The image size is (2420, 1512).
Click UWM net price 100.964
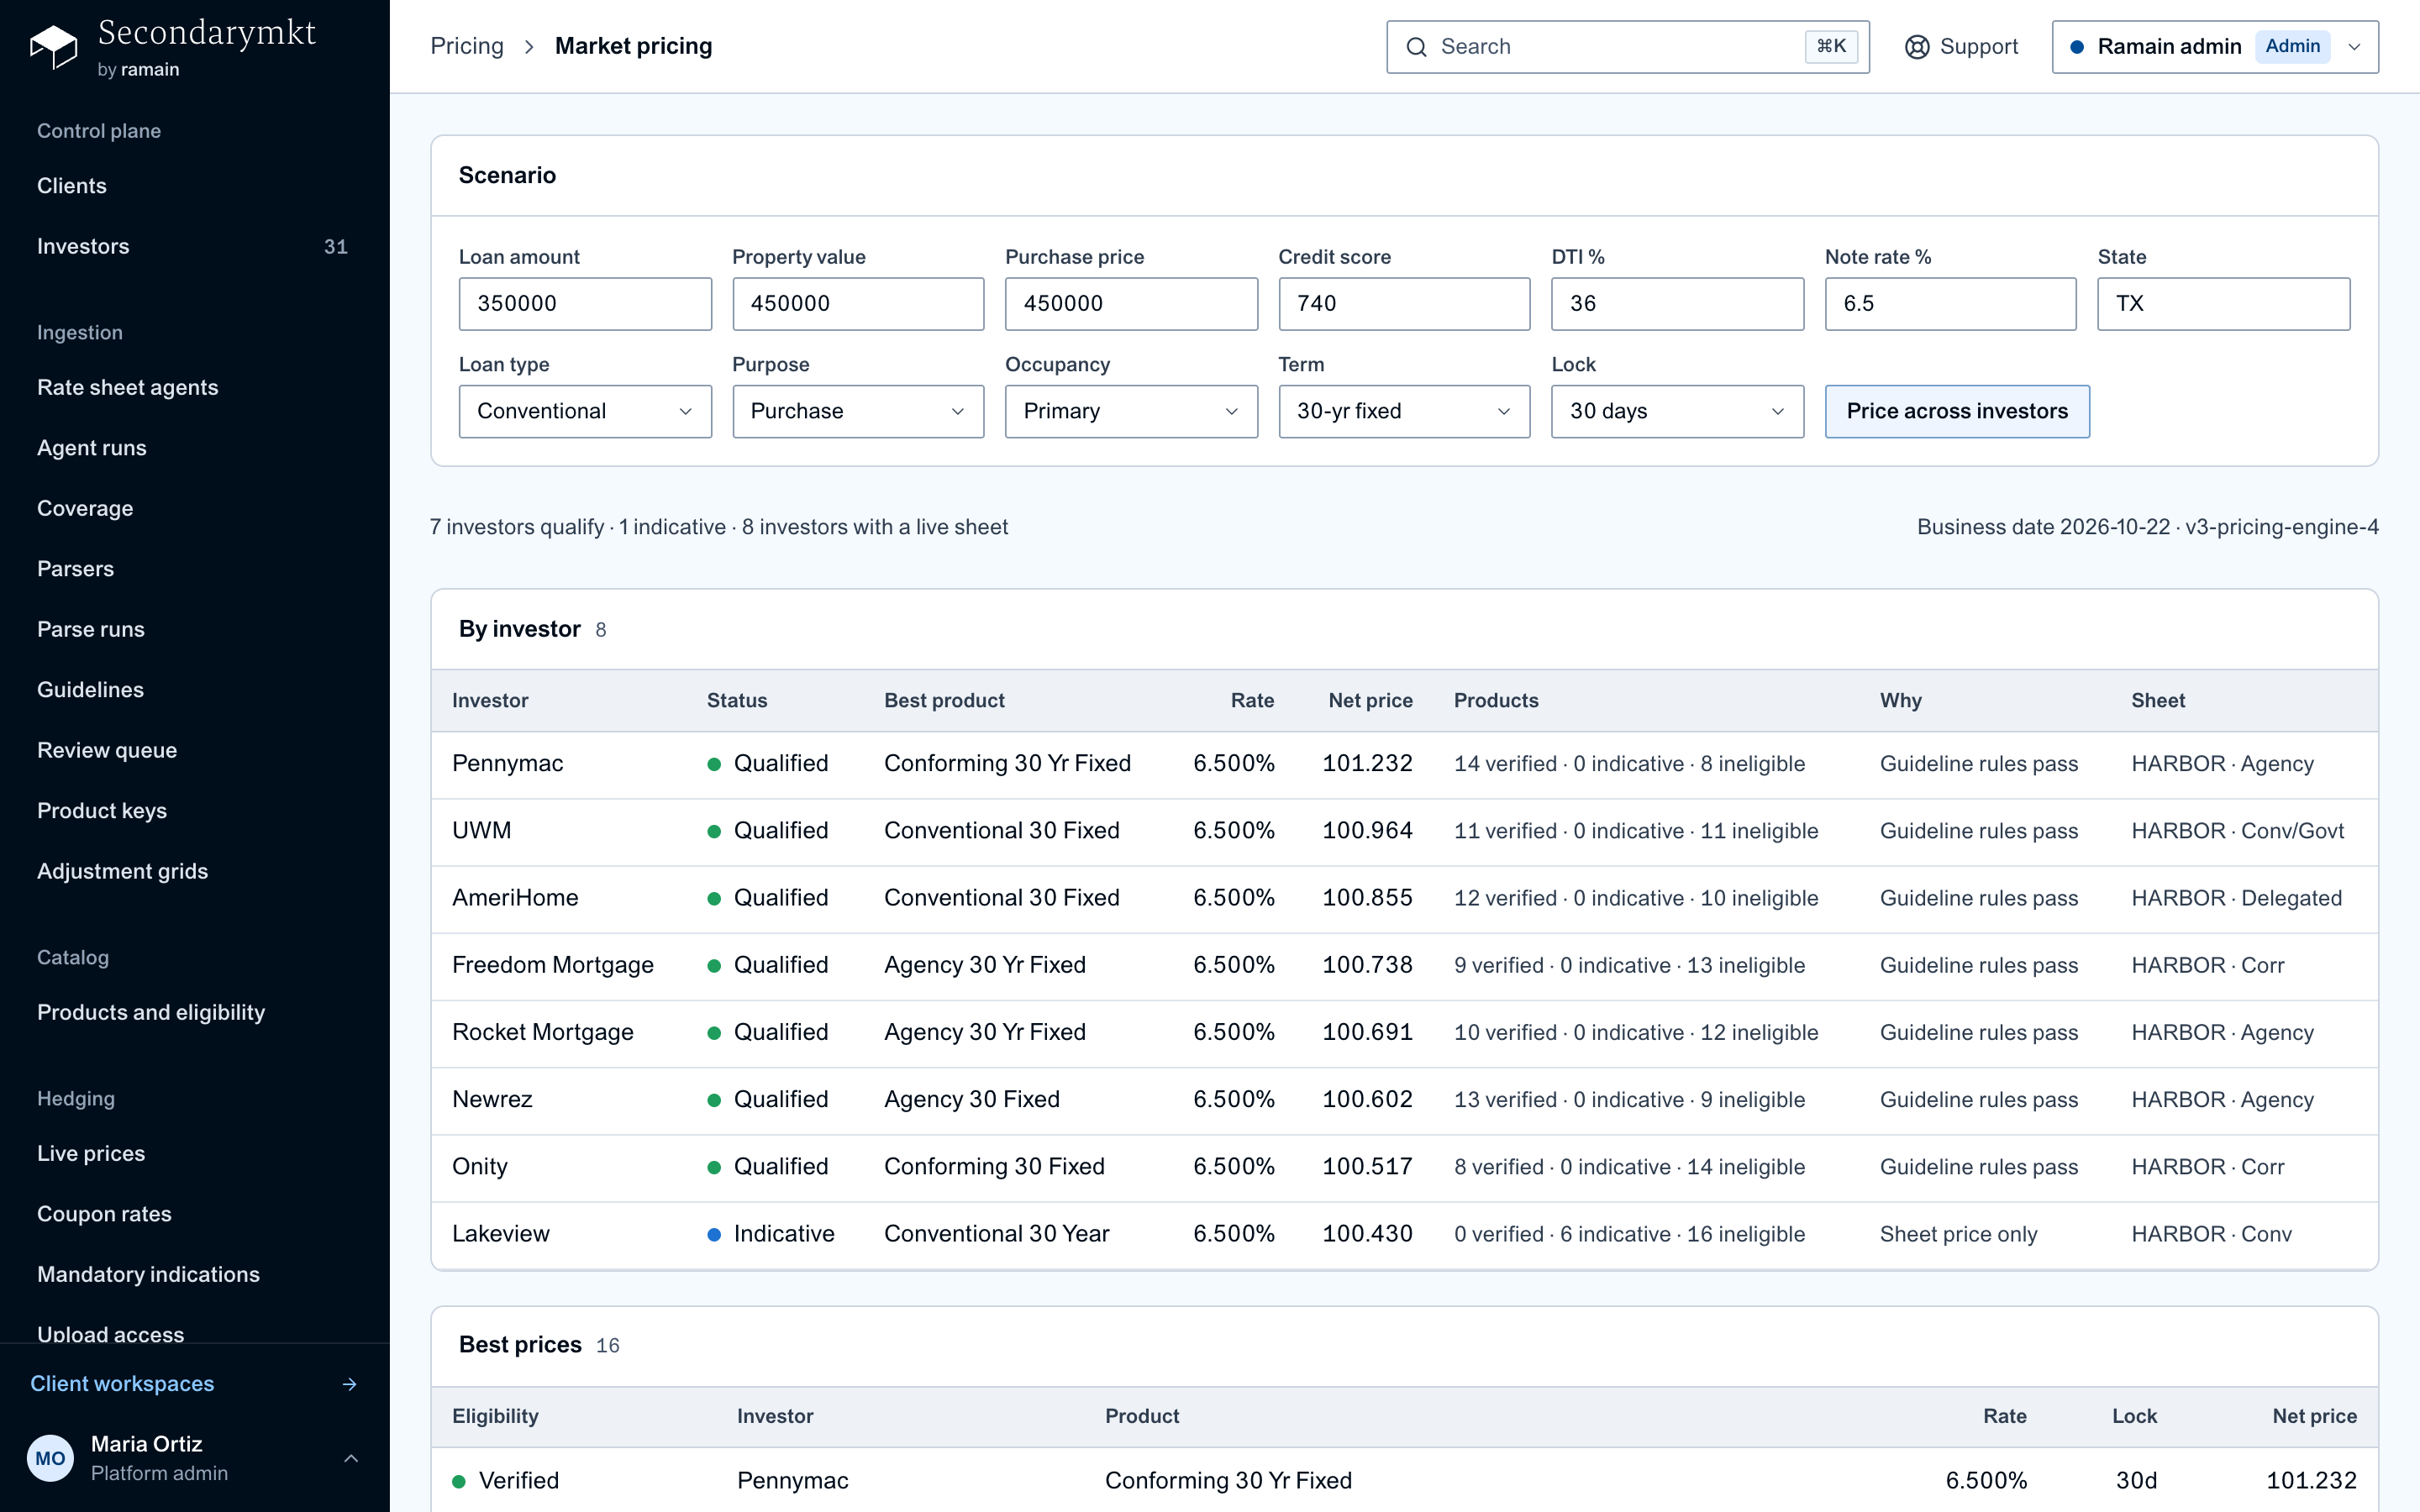click(x=1367, y=831)
